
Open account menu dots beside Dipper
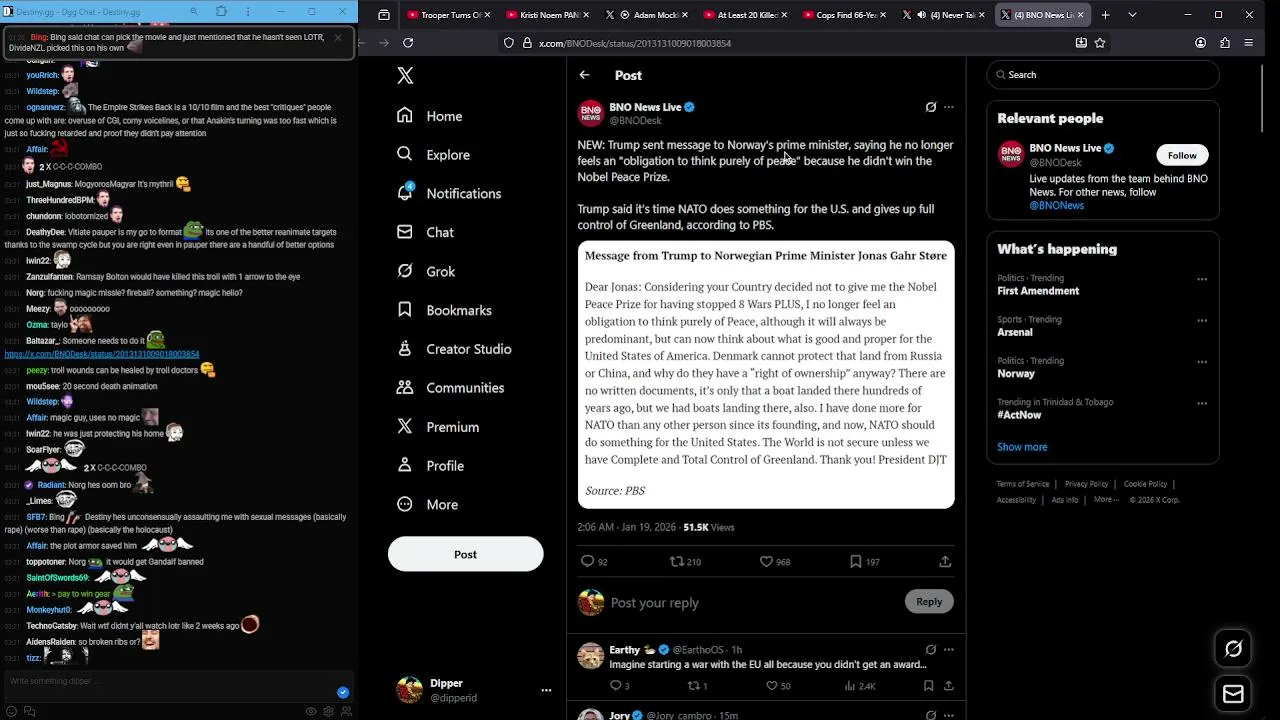[546, 690]
